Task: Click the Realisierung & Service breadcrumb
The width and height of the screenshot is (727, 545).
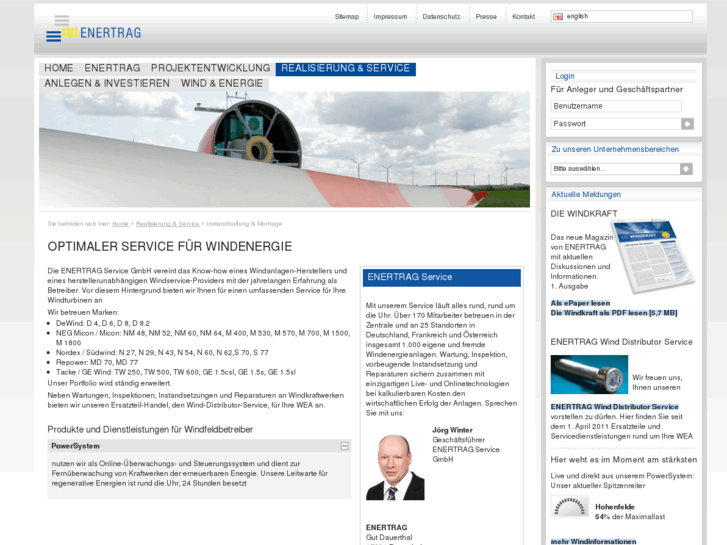Action: 167,224
